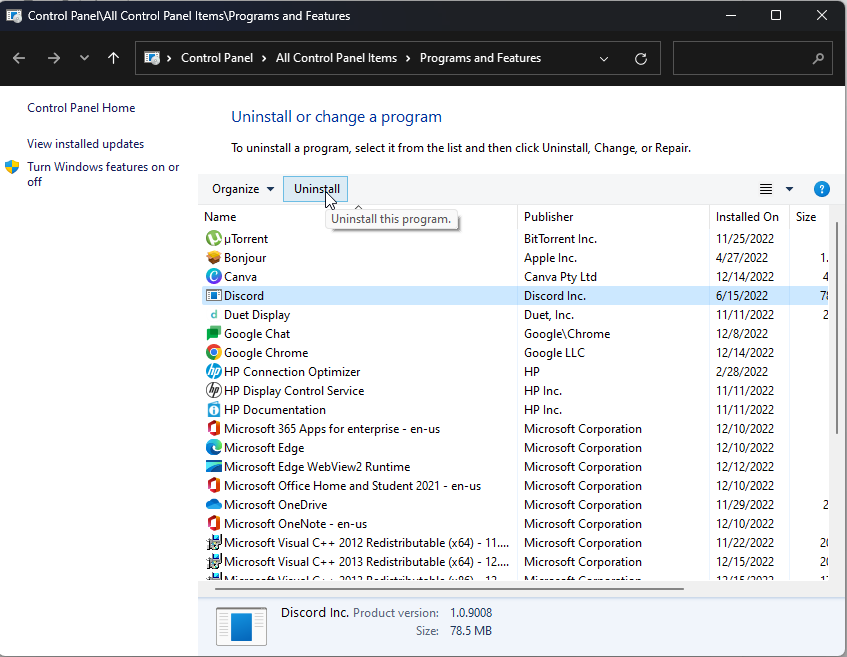847x657 pixels.
Task: Sort list by Publisher column header
Action: (549, 217)
